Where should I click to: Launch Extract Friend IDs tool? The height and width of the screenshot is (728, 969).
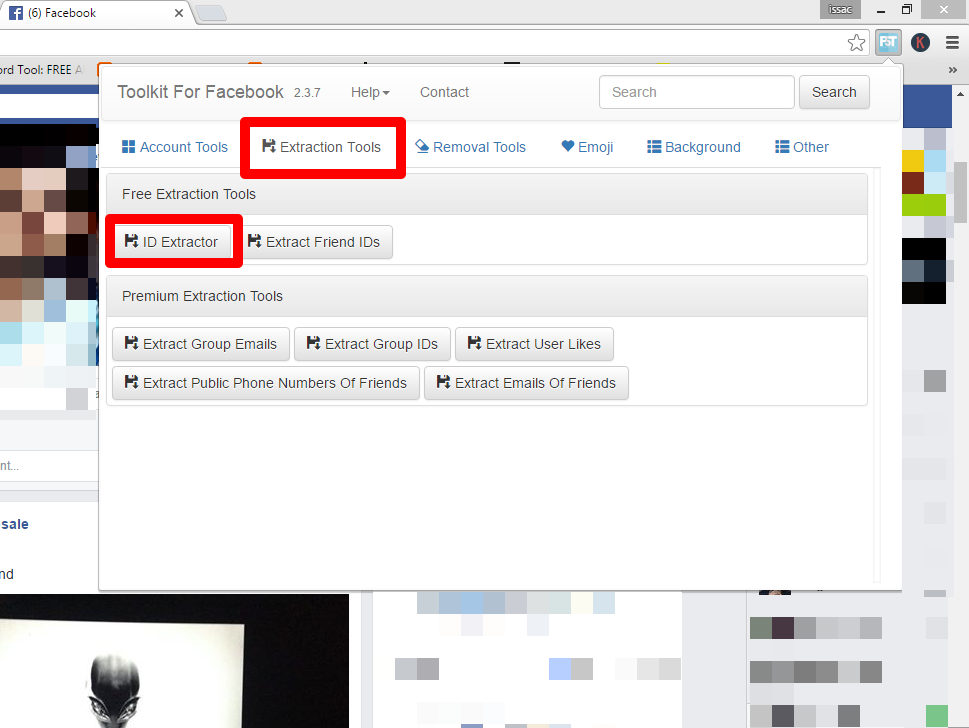click(x=315, y=242)
